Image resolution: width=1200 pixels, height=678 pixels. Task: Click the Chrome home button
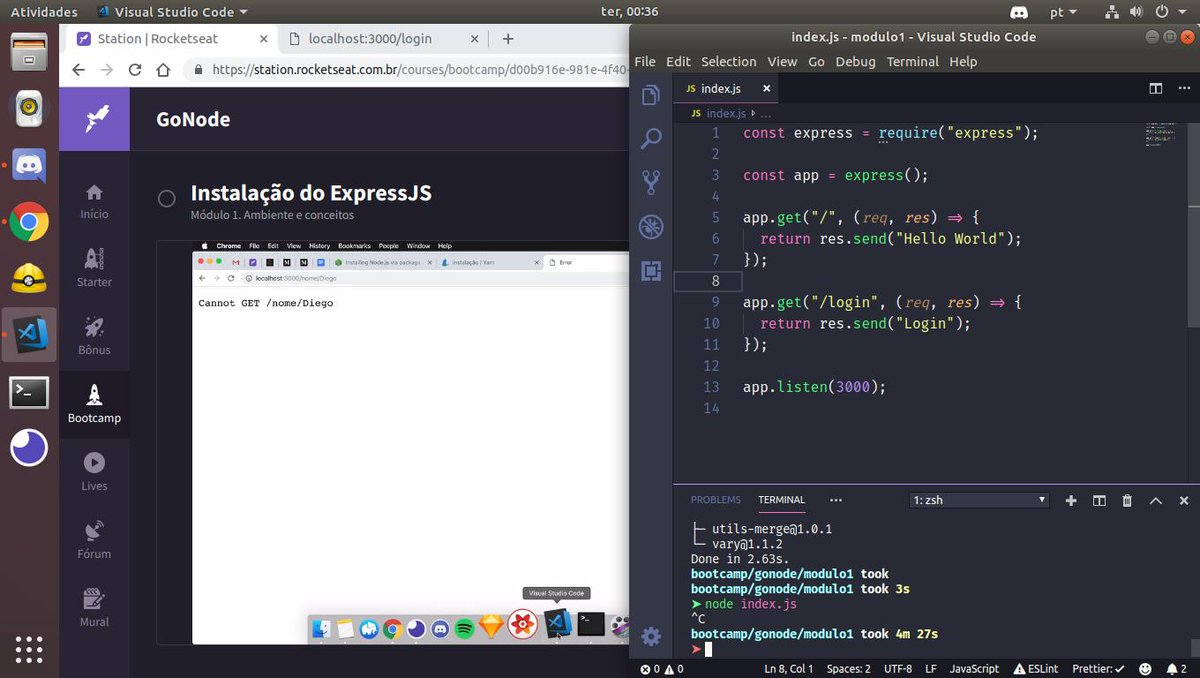163,70
